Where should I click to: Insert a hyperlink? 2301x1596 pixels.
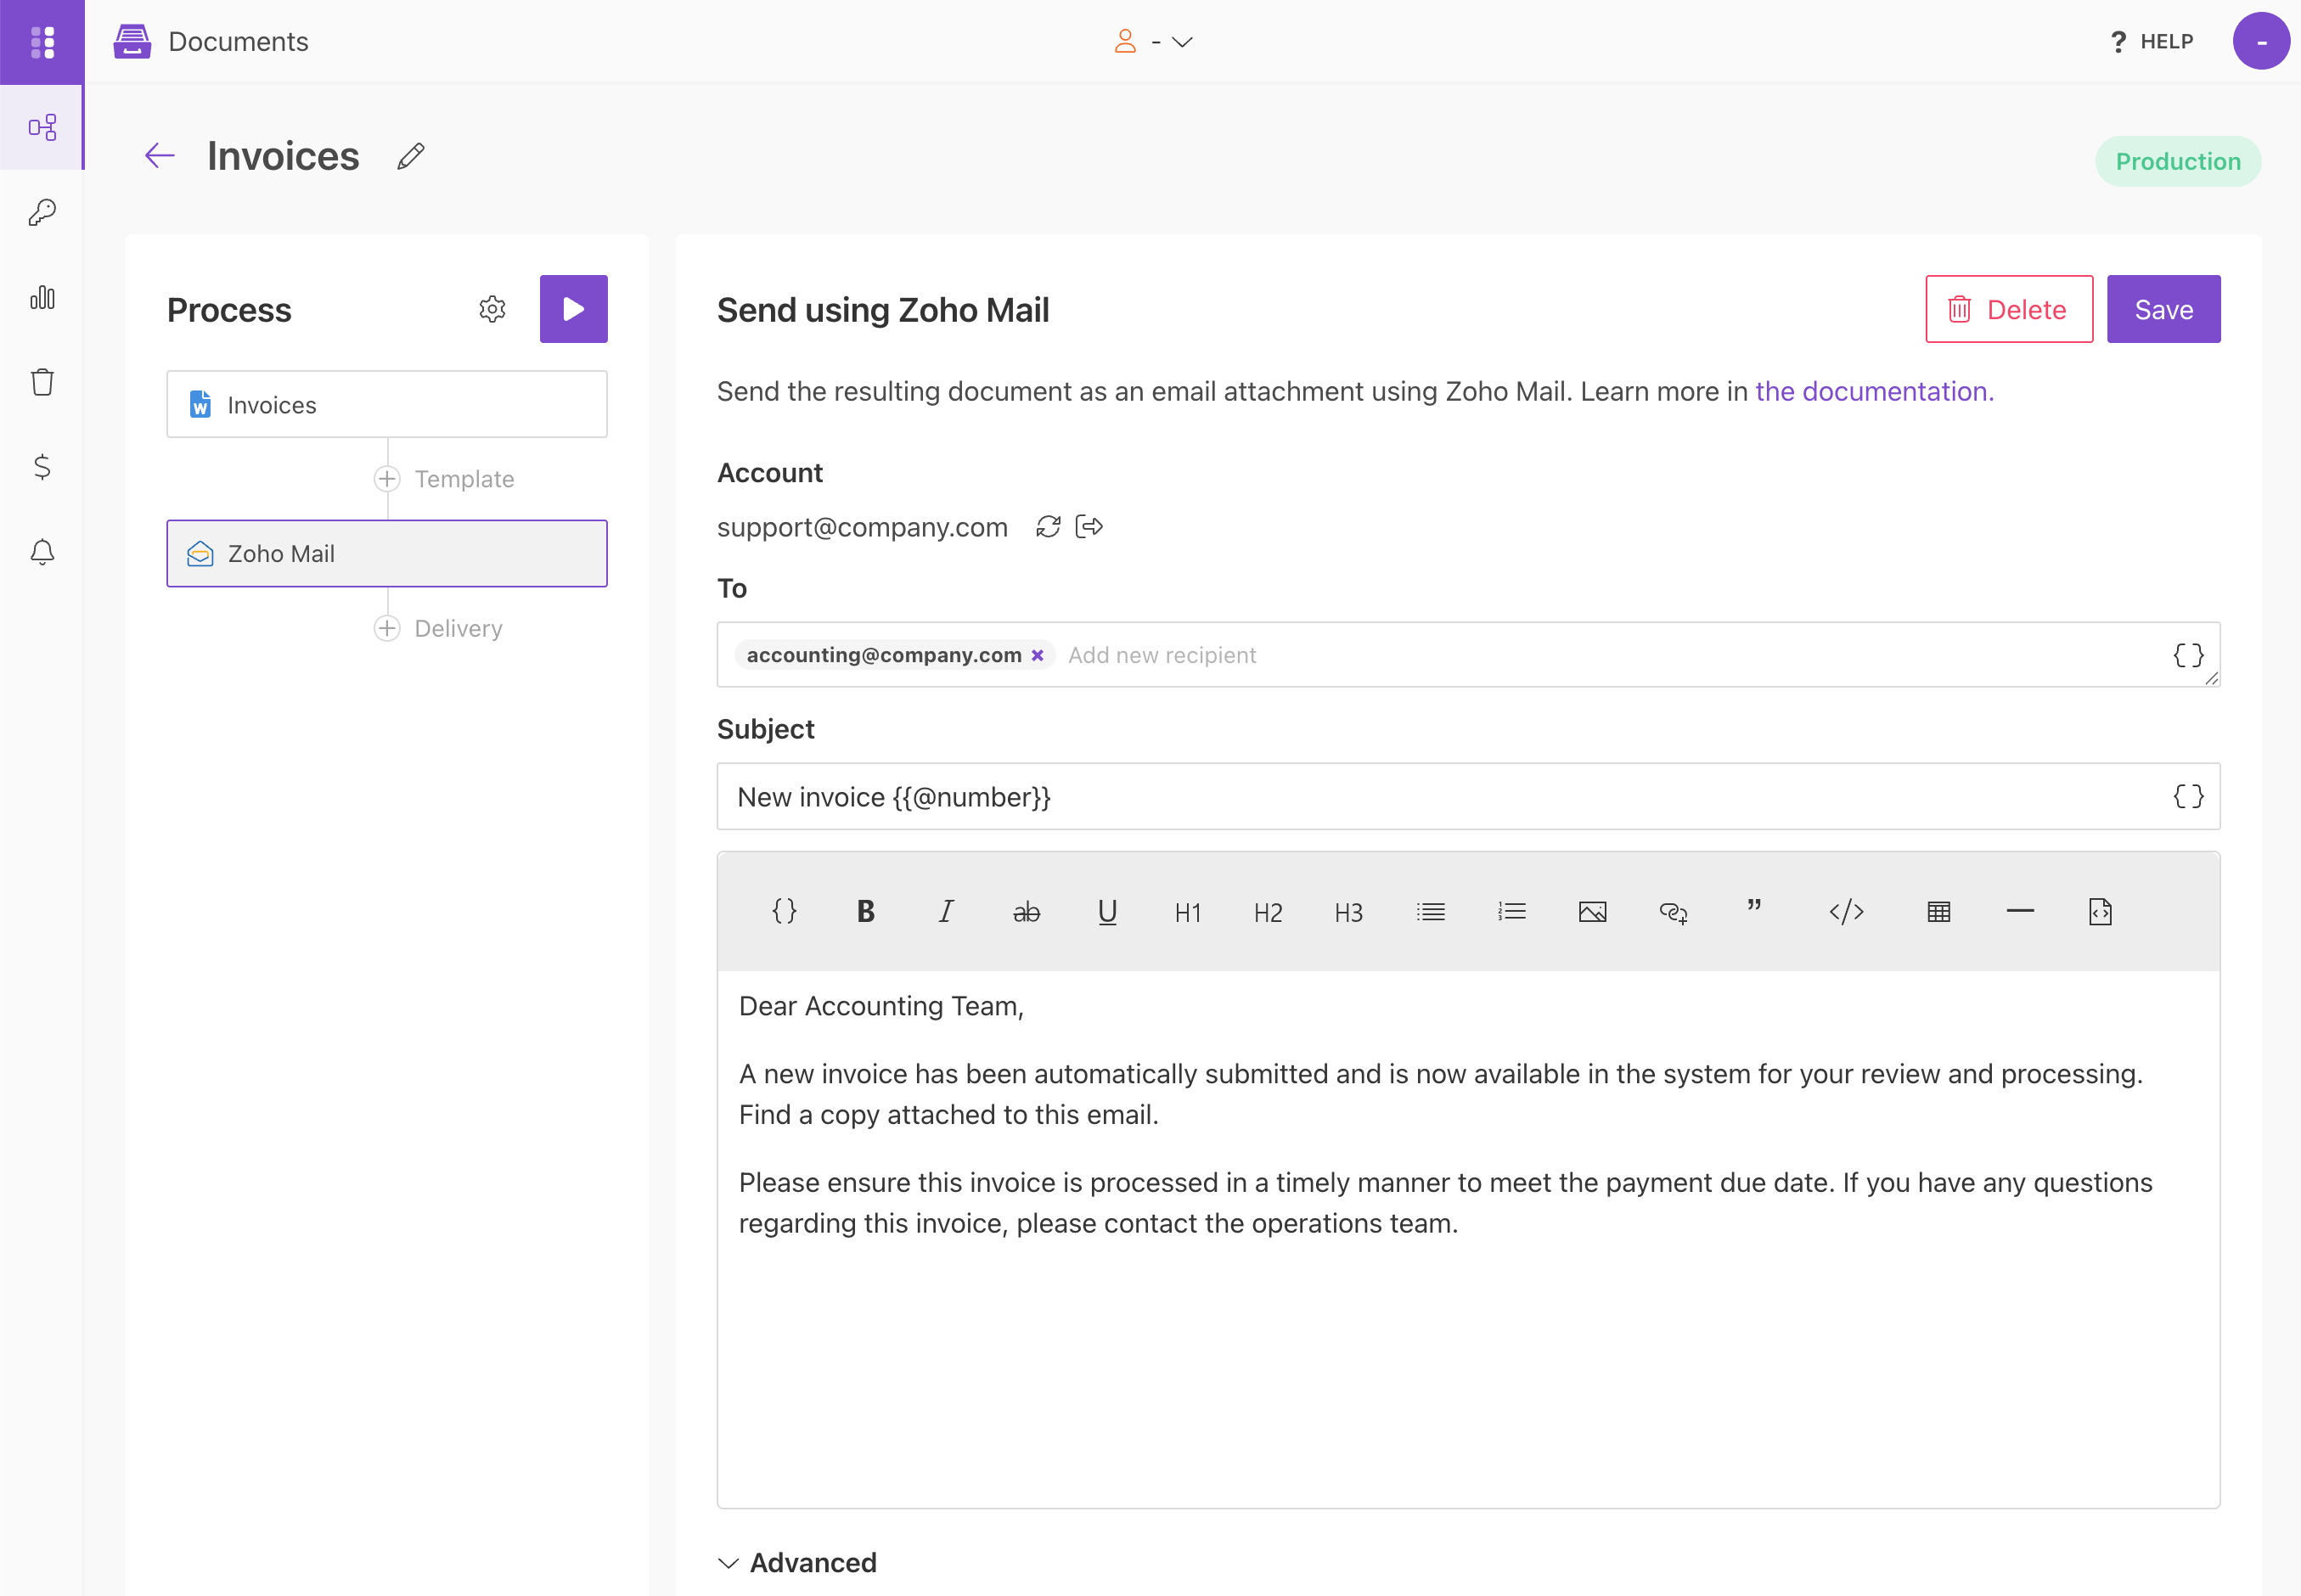[x=1674, y=912]
